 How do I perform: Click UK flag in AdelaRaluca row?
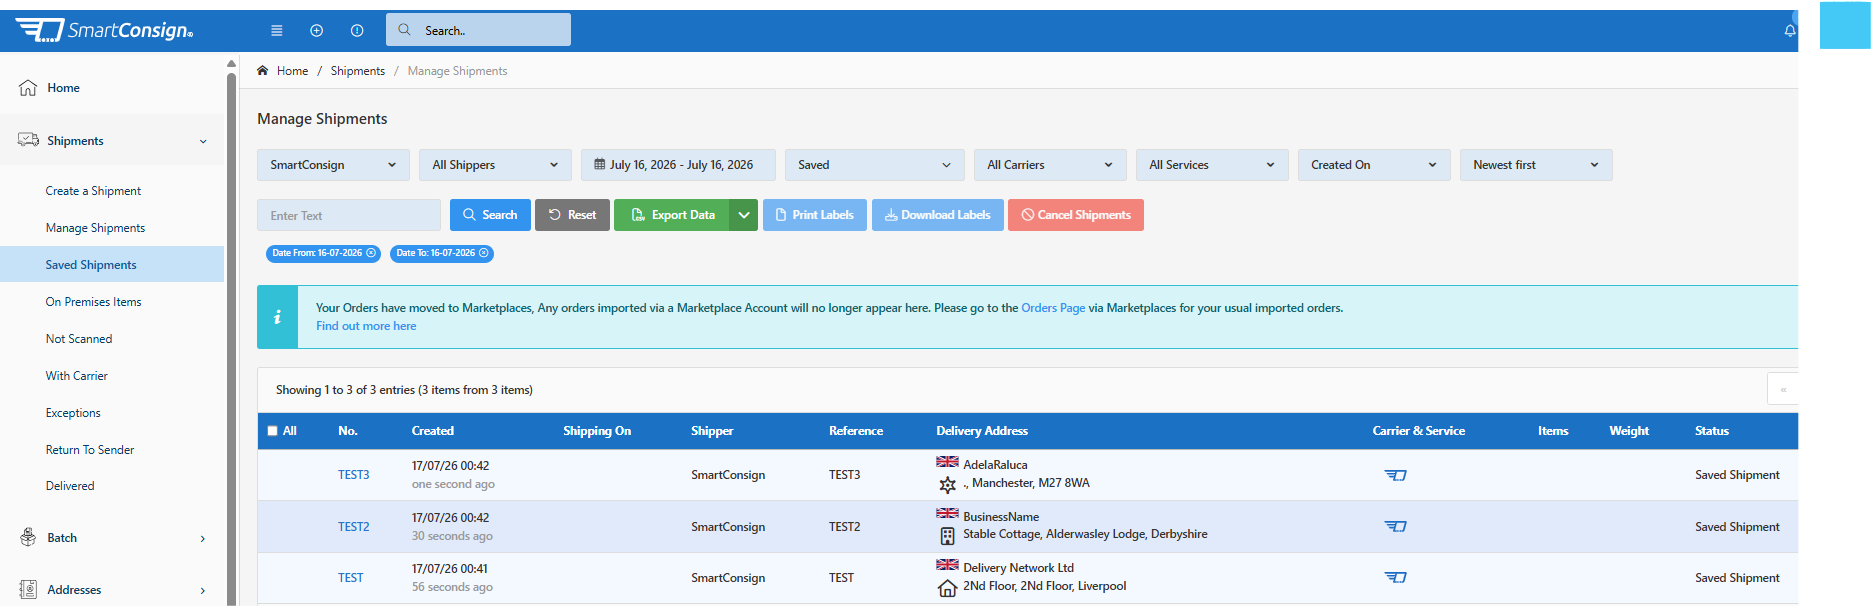pos(947,462)
